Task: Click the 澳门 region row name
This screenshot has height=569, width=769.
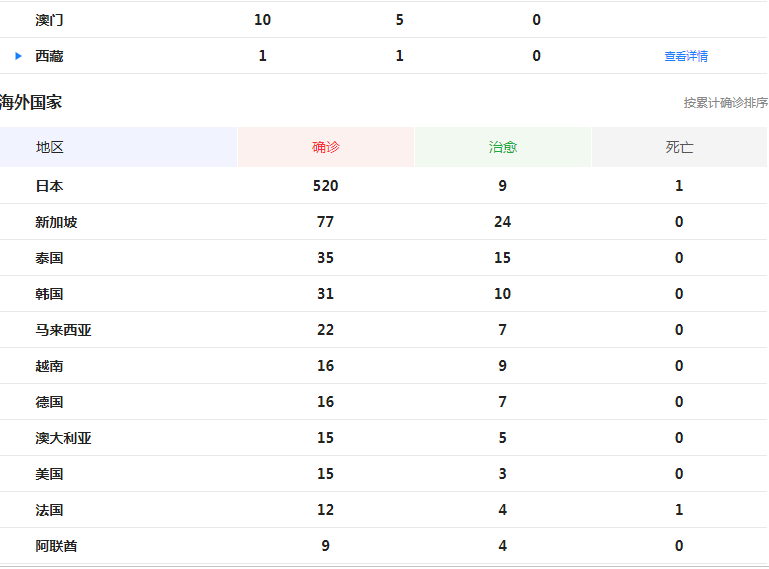Action: tap(50, 20)
